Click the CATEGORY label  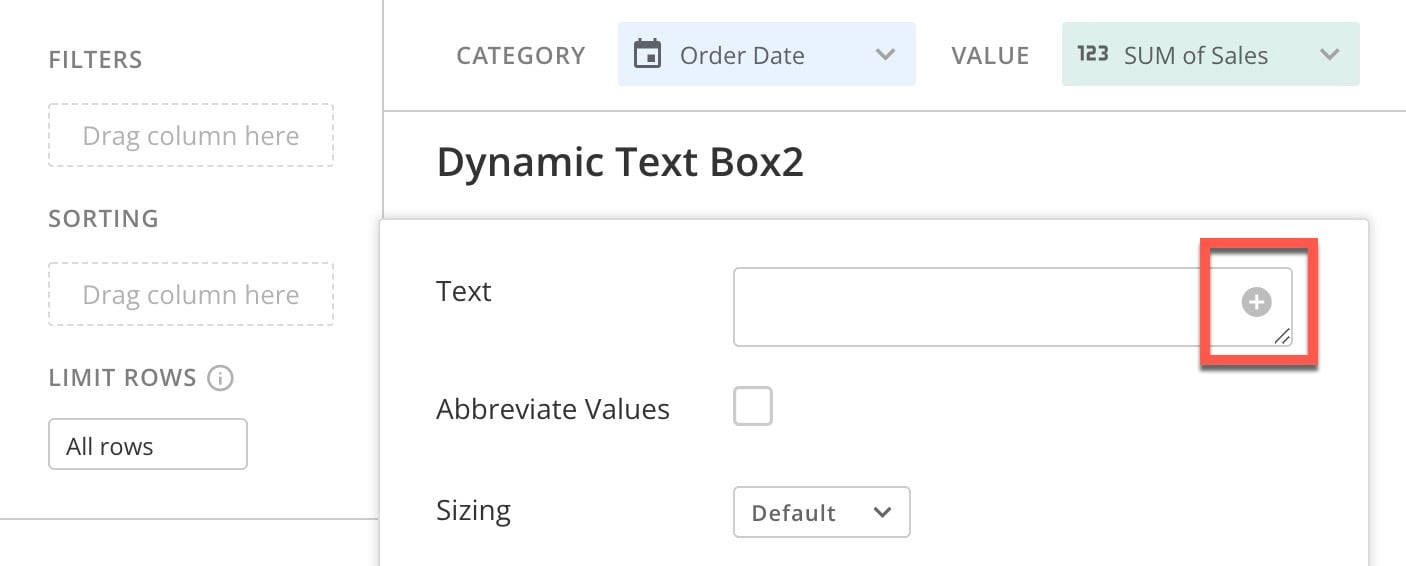coord(521,55)
